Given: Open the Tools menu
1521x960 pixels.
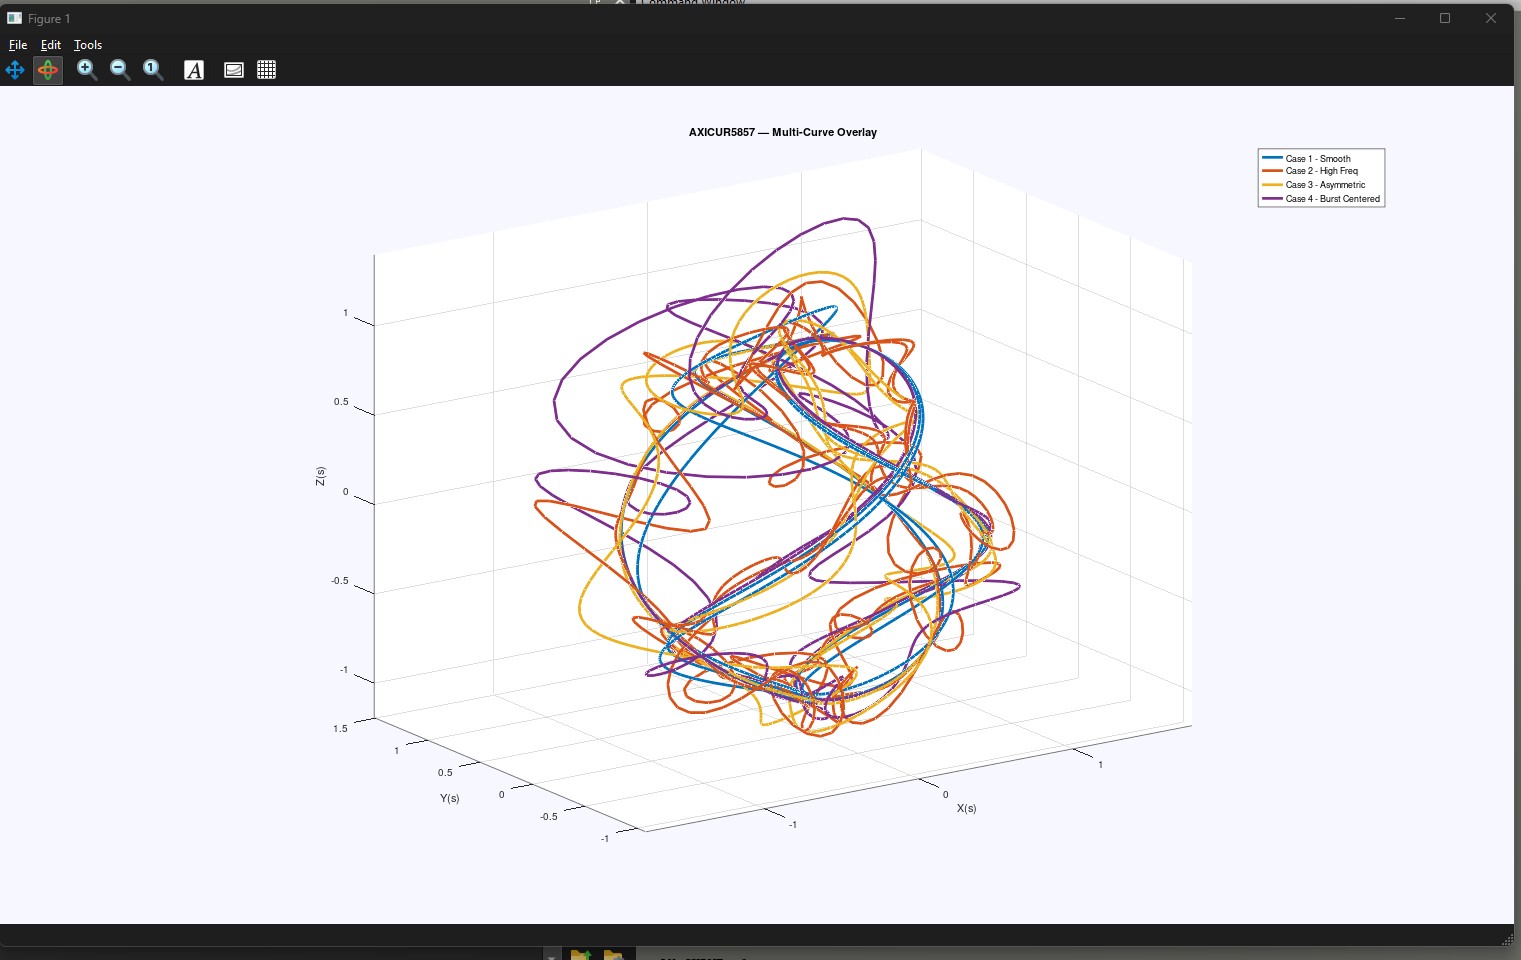Looking at the screenshot, I should pyautogui.click(x=88, y=45).
